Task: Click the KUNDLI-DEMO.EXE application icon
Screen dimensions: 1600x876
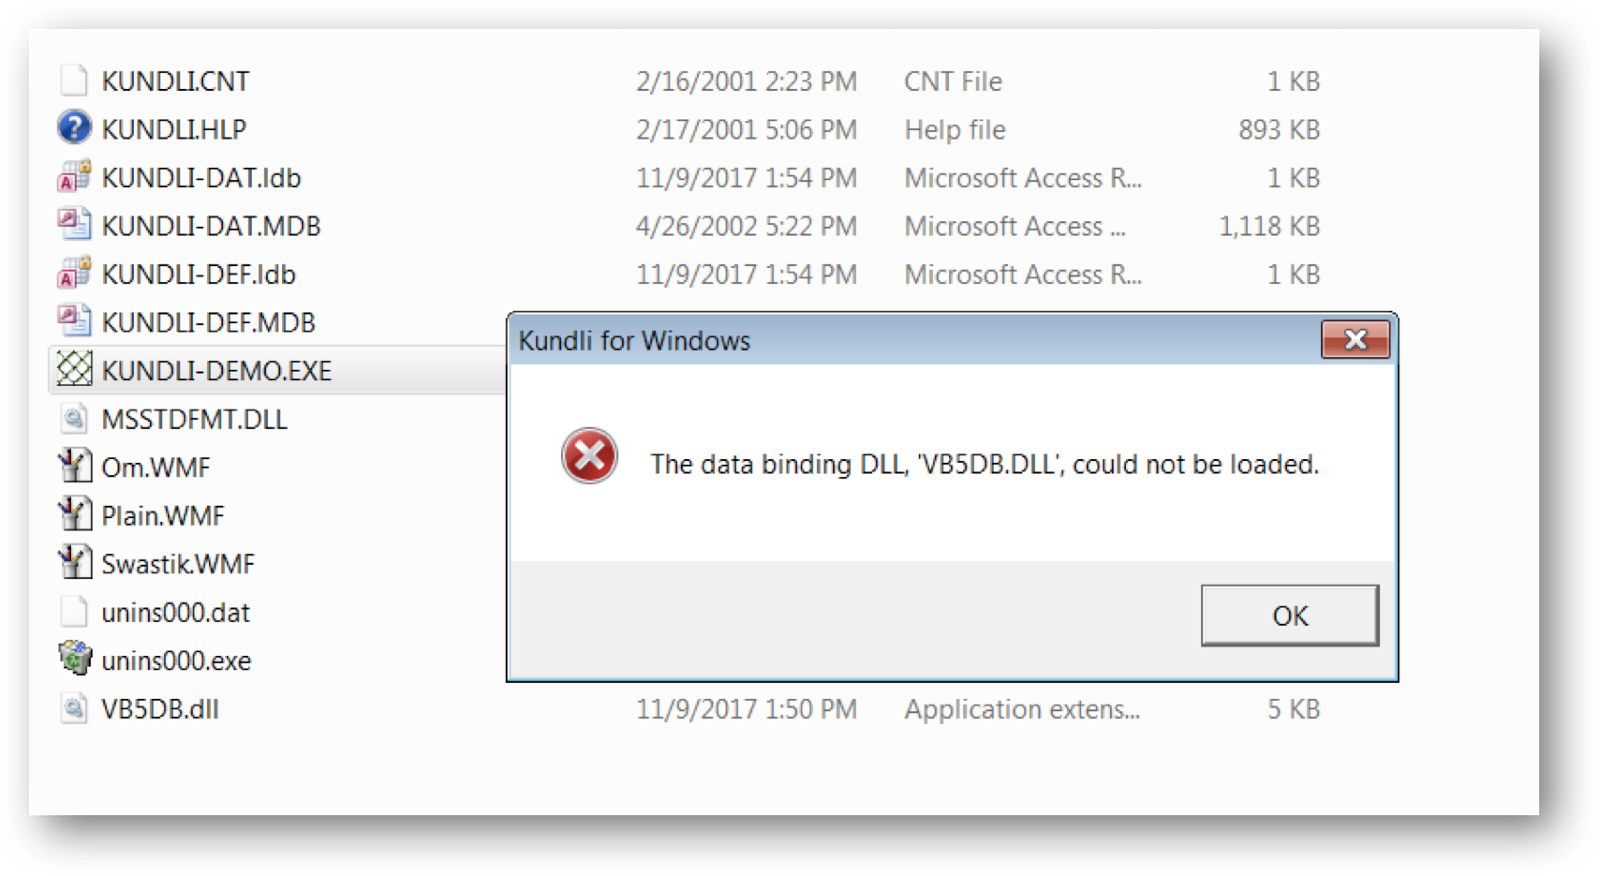Action: coord(74,370)
